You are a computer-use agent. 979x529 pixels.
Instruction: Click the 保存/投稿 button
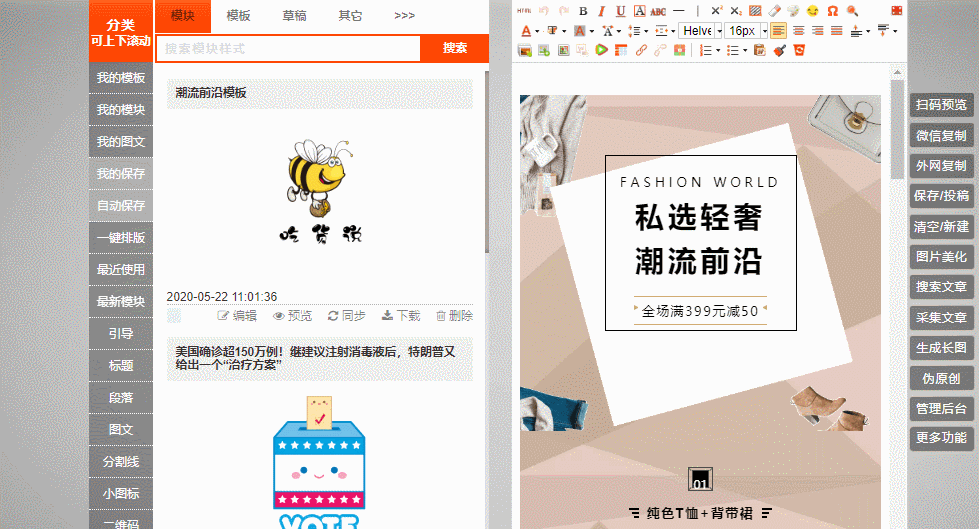[941, 196]
